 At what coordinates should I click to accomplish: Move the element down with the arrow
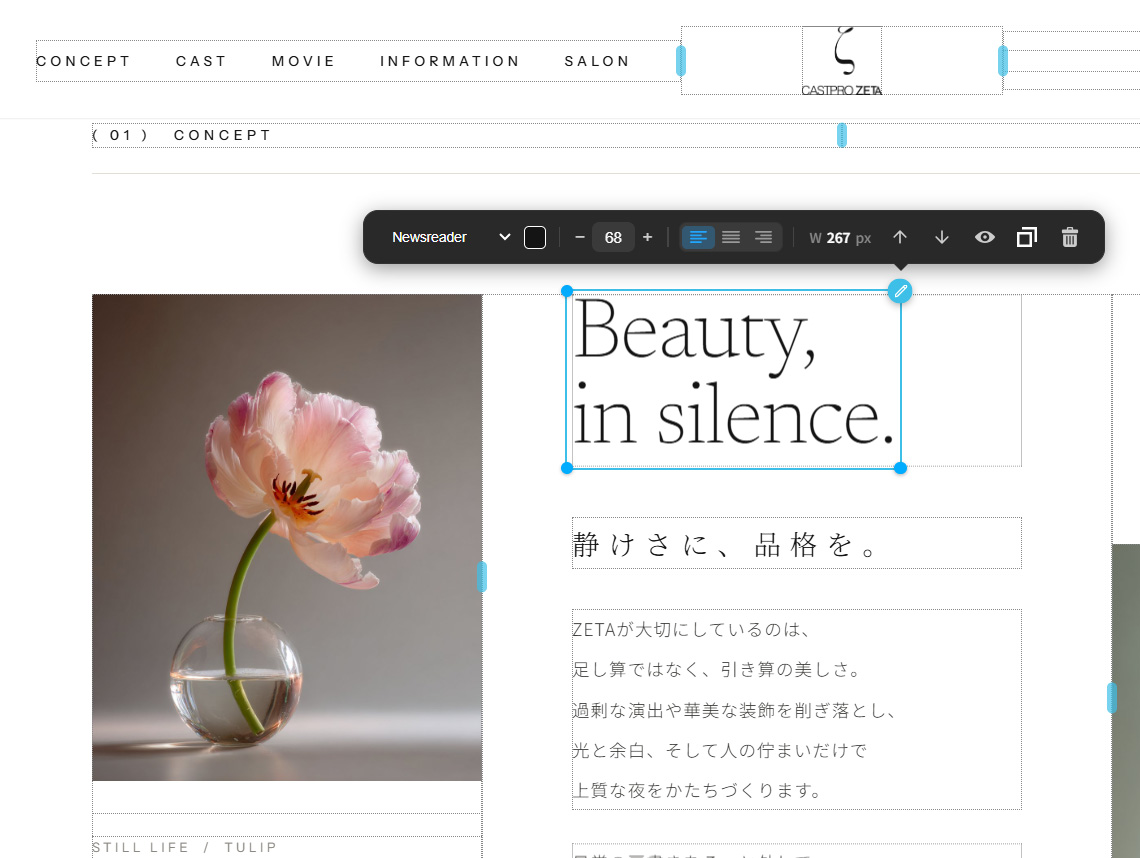(x=942, y=237)
